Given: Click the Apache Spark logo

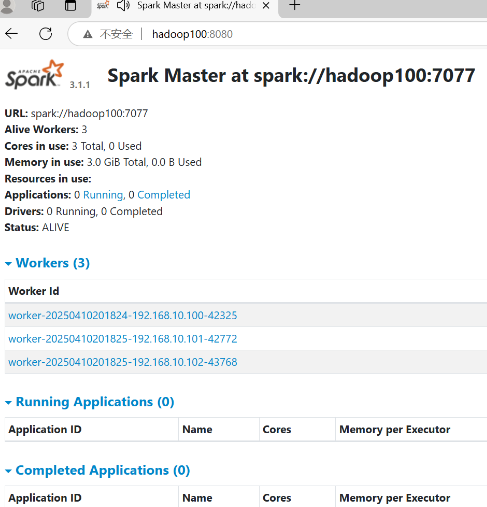Looking at the screenshot, I should click(x=34, y=75).
